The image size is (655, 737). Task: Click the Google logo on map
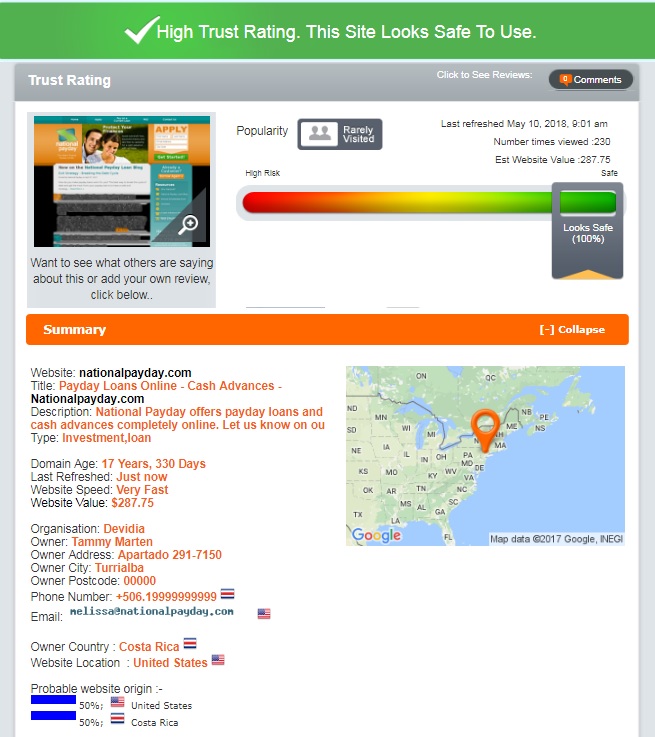click(376, 535)
